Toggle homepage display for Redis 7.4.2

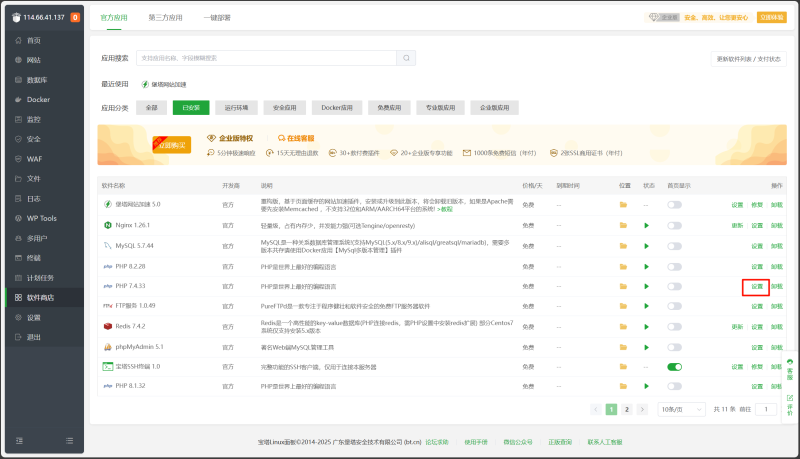pyautogui.click(x=674, y=326)
